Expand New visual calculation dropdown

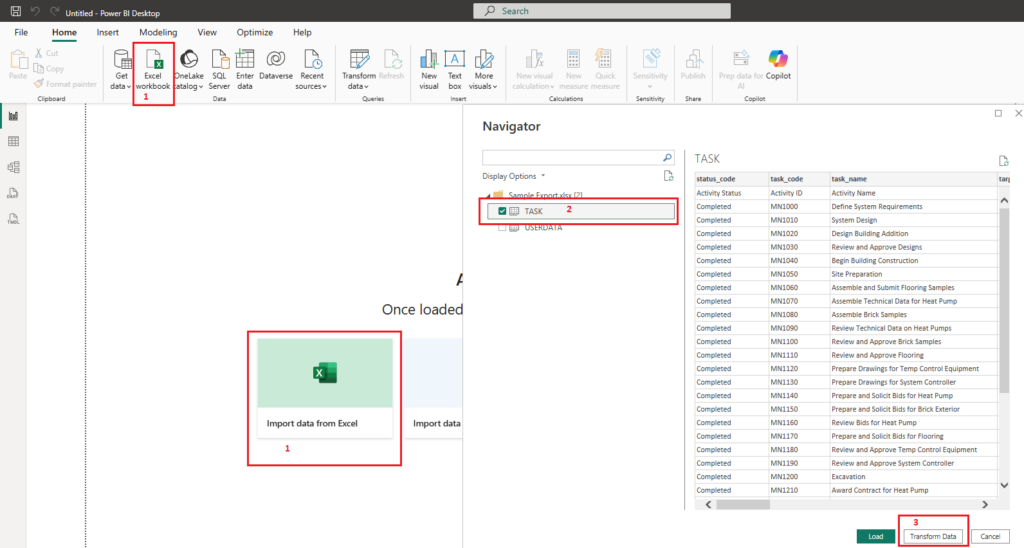click(534, 81)
